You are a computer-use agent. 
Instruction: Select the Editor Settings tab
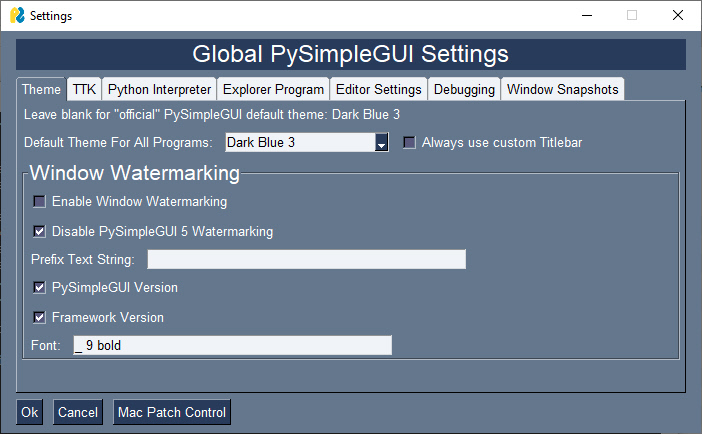coord(378,89)
